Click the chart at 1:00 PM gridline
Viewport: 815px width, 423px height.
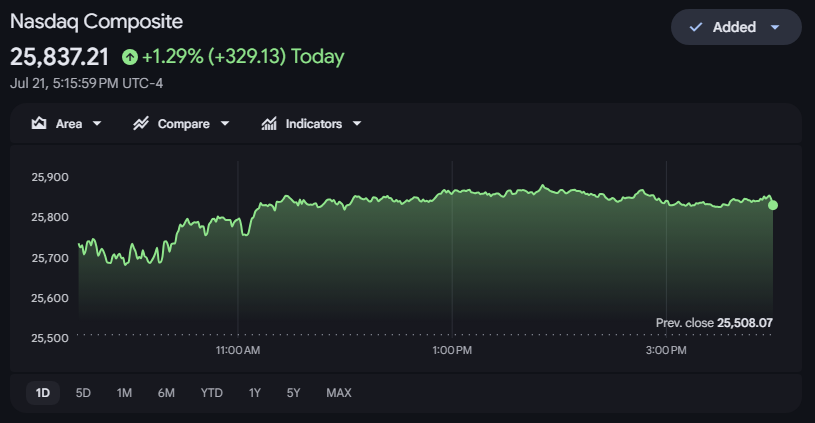point(452,248)
